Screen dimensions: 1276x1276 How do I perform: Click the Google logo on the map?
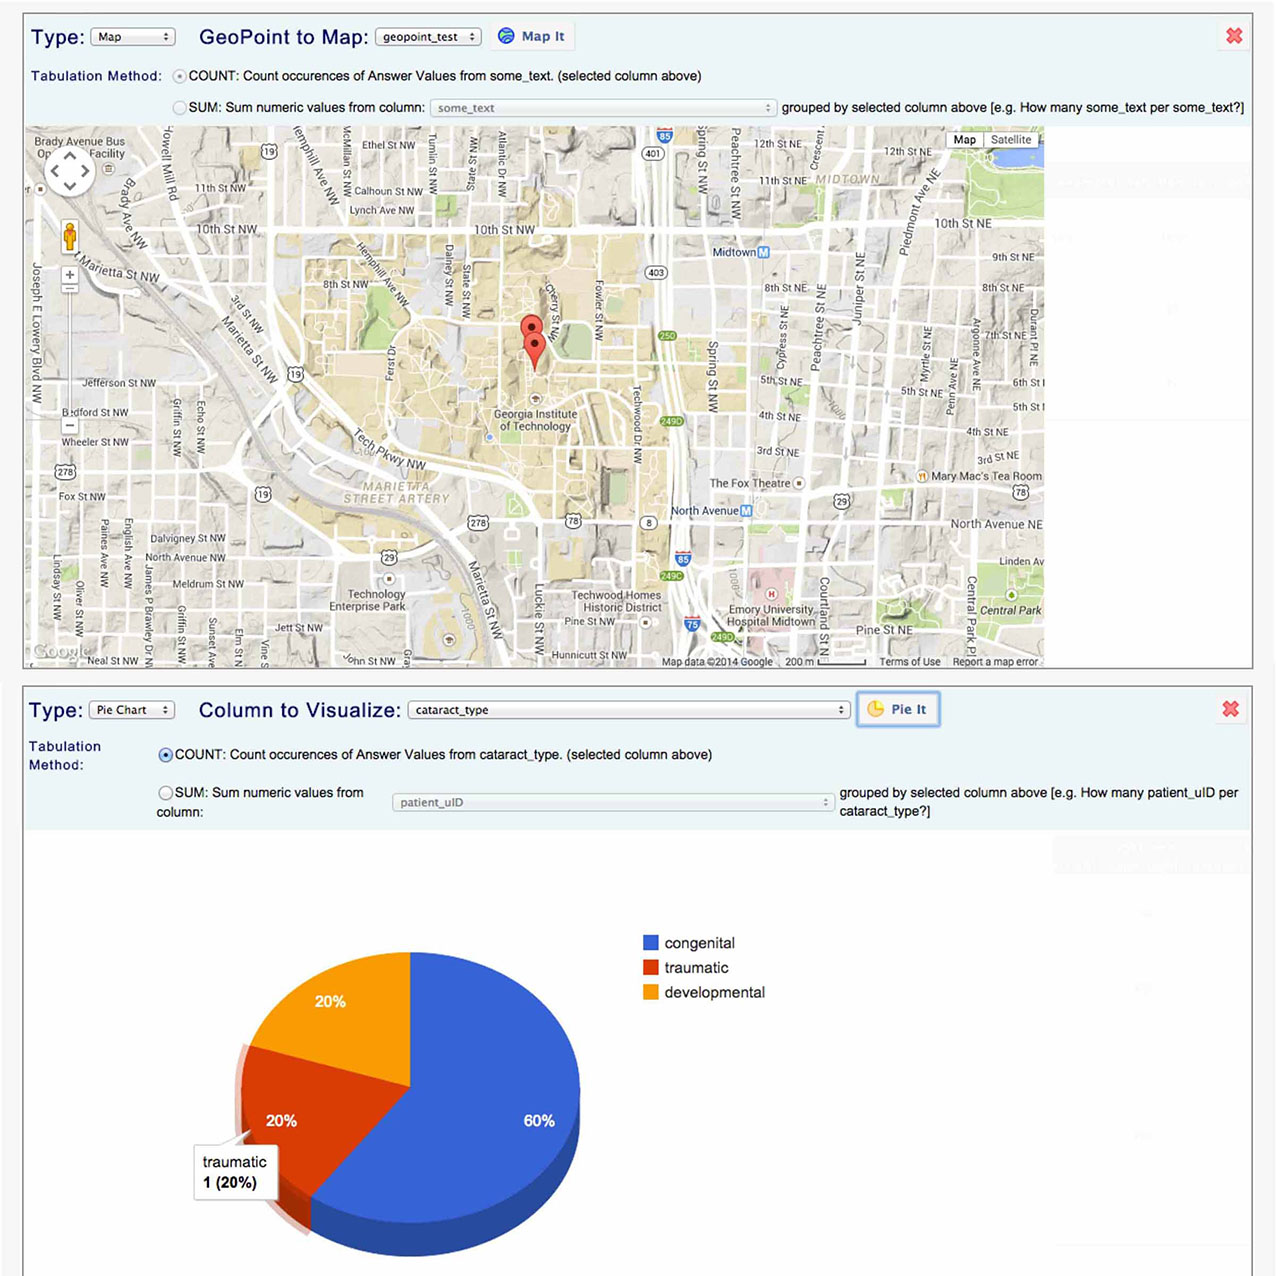(61, 652)
